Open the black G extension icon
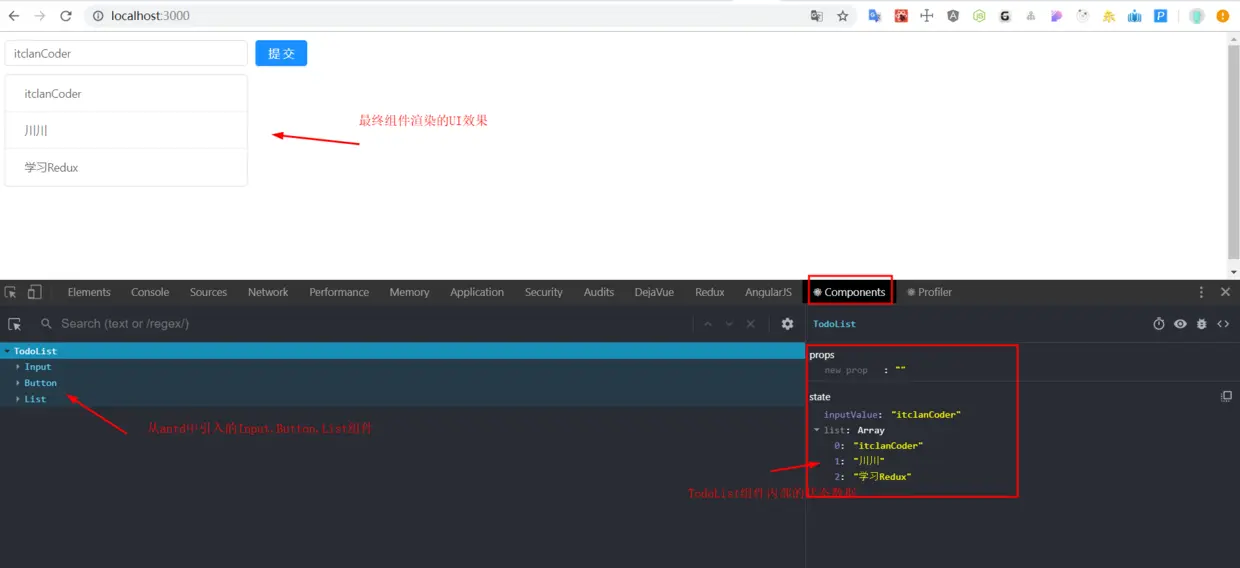Viewport: 1240px width, 568px height. coord(1005,16)
